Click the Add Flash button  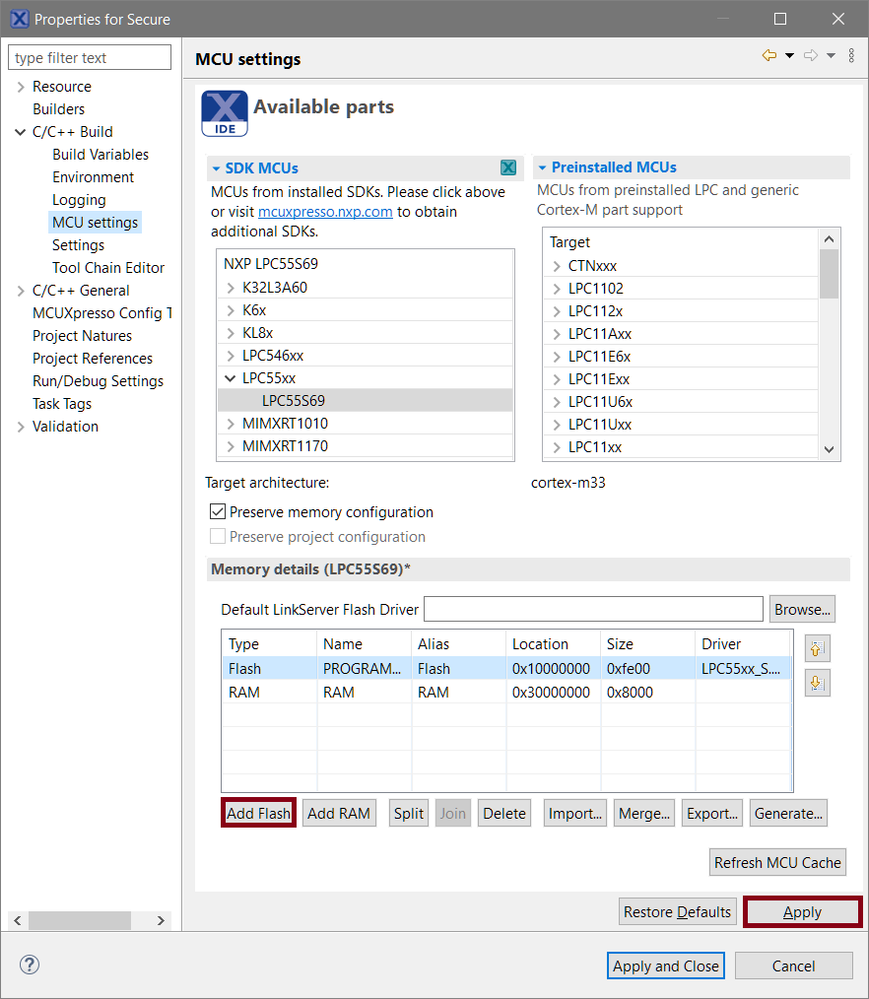tap(259, 813)
